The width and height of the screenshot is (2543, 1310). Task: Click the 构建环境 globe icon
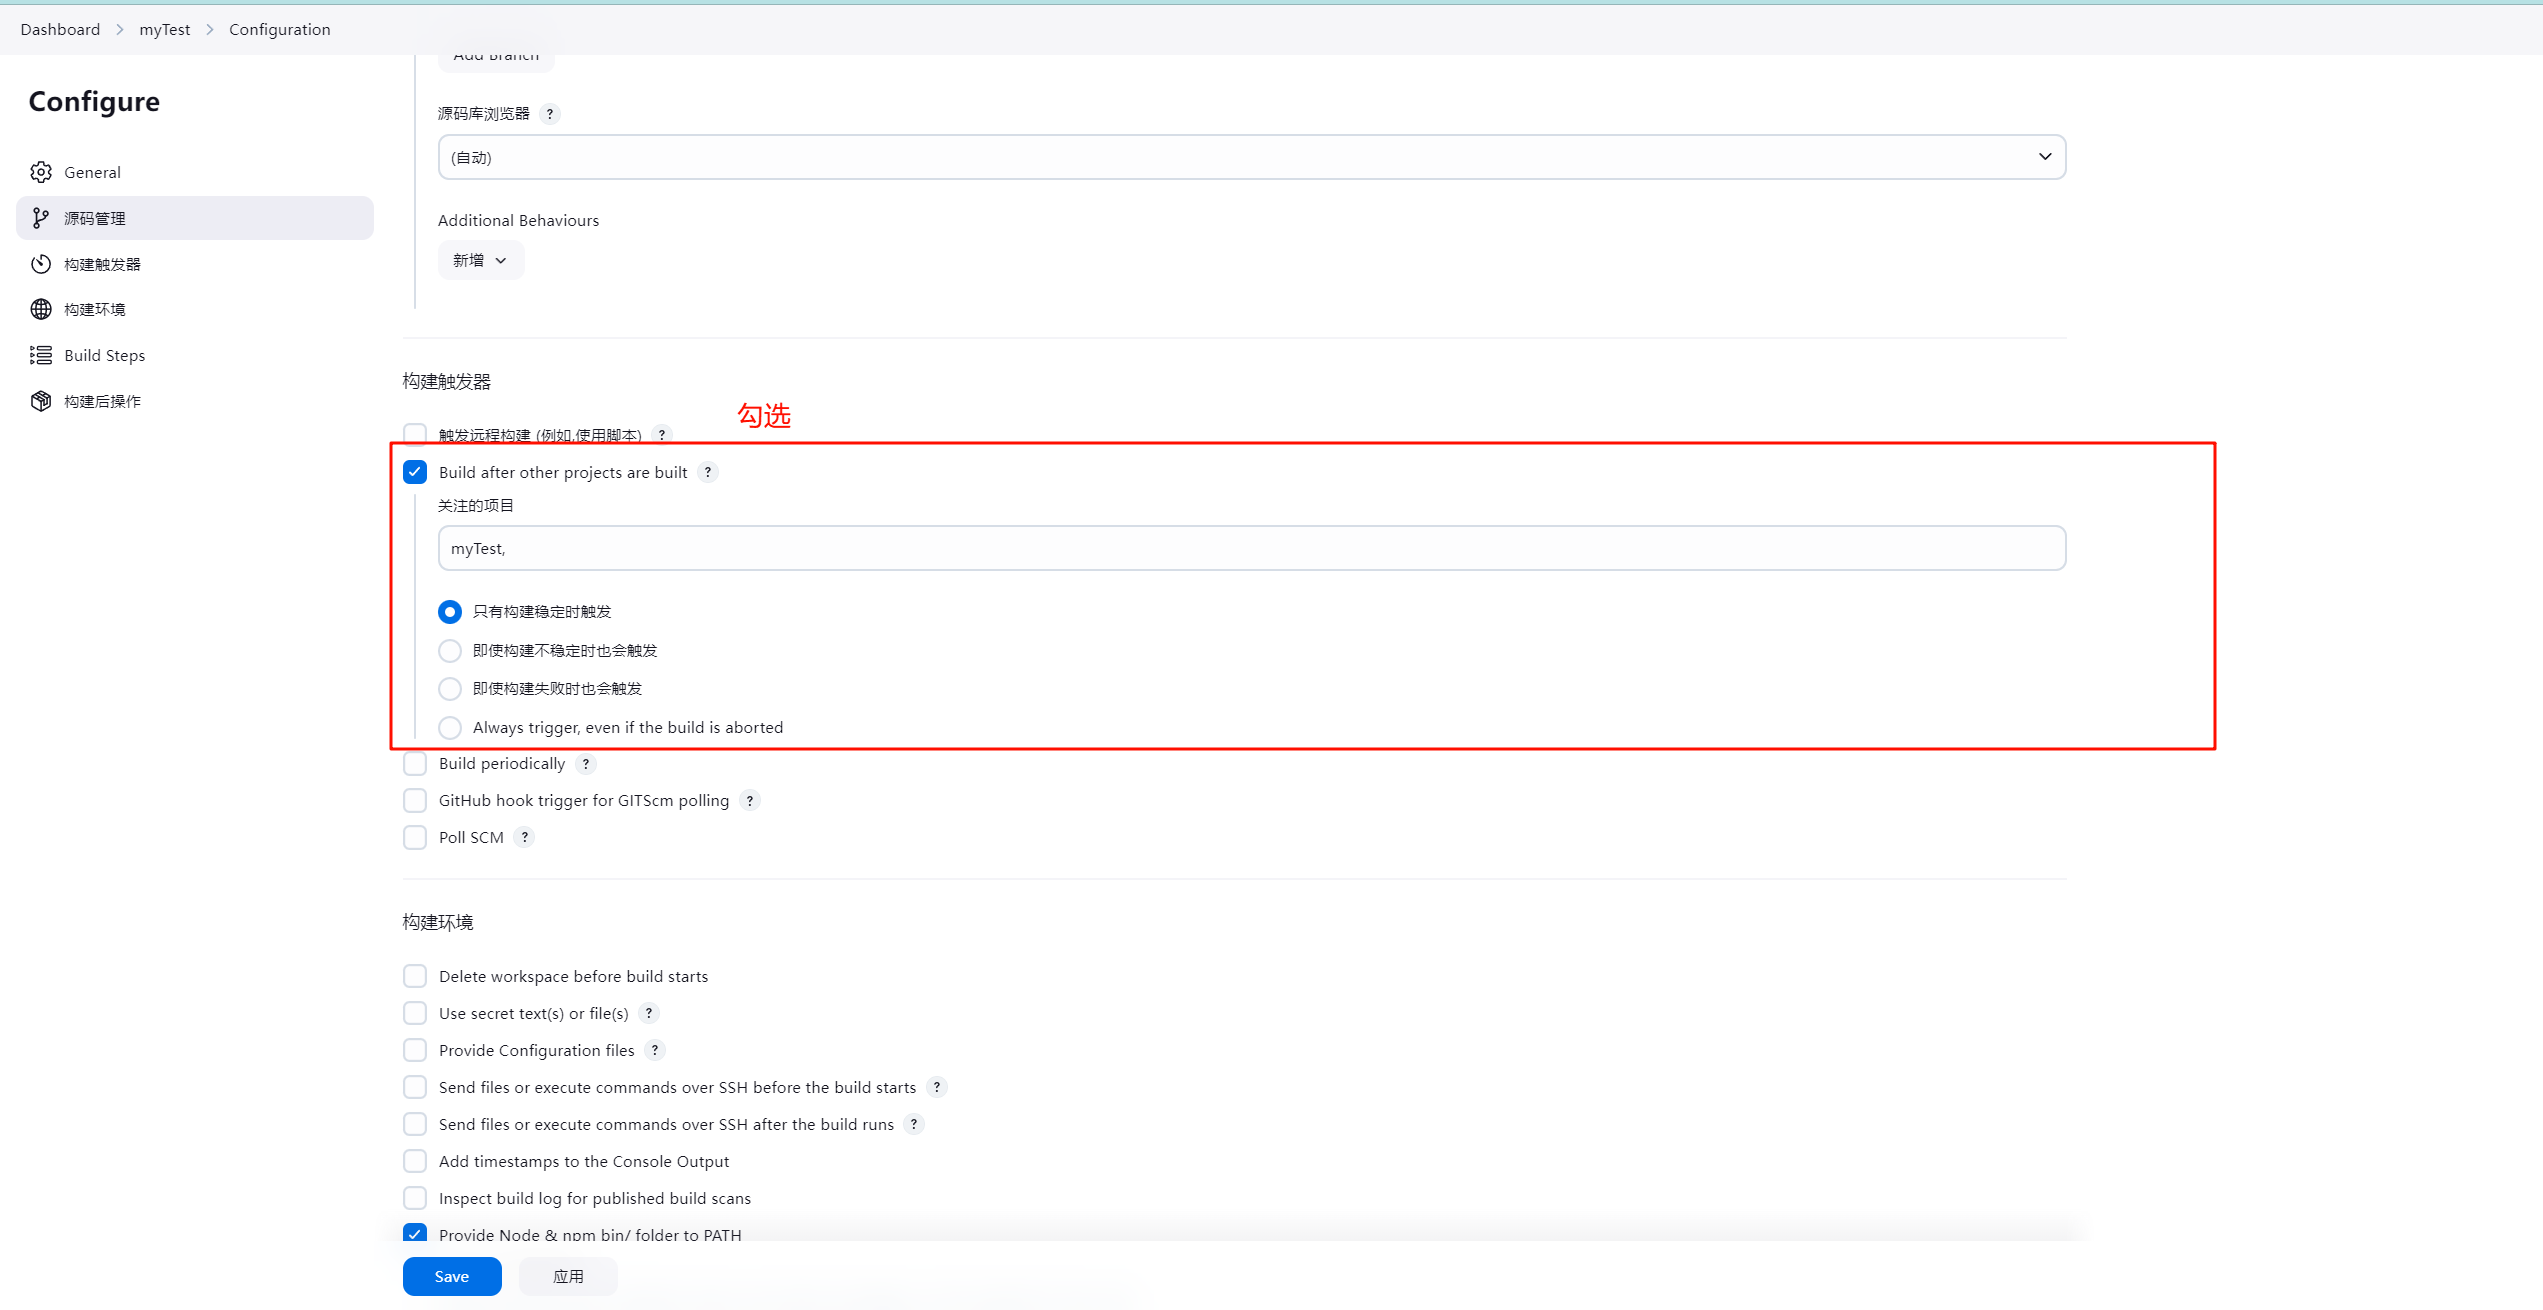41,309
